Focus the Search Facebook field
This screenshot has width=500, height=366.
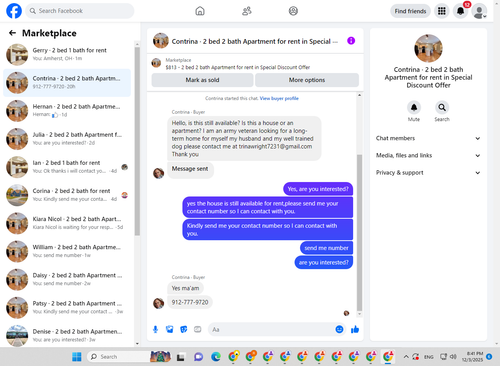coord(80,11)
